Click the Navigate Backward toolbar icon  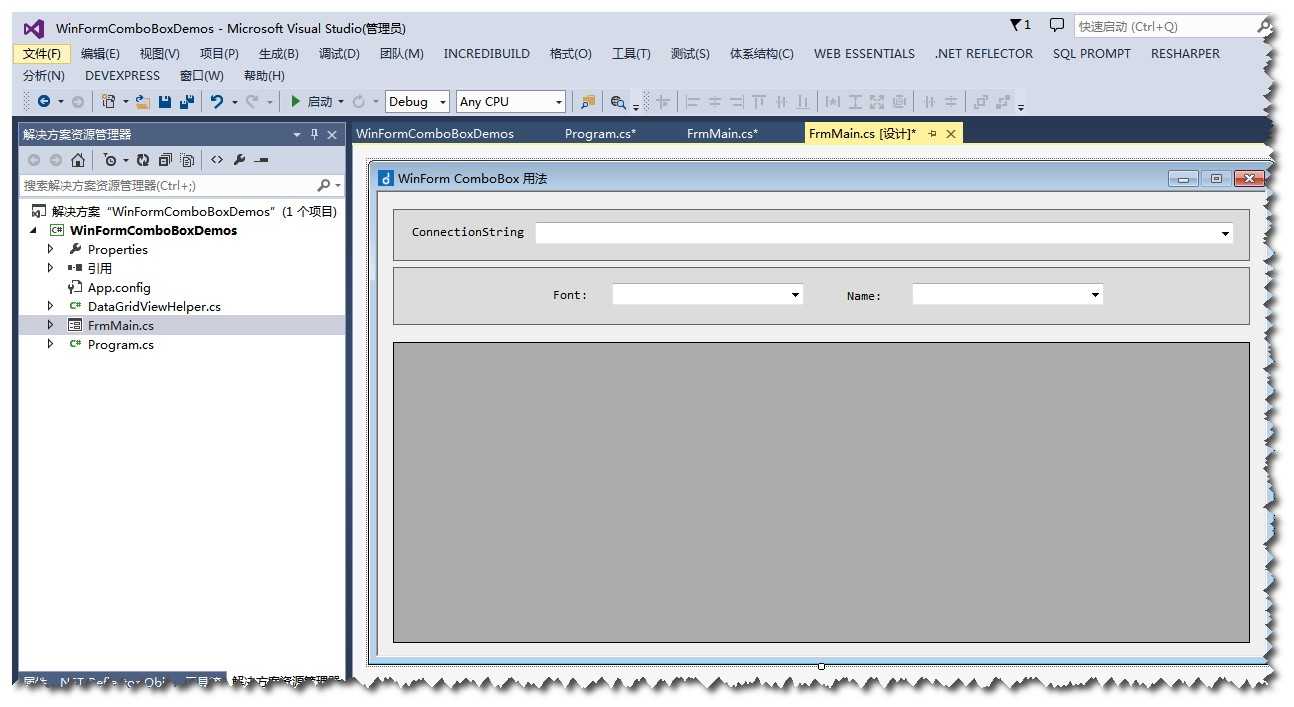pyautogui.click(x=43, y=101)
